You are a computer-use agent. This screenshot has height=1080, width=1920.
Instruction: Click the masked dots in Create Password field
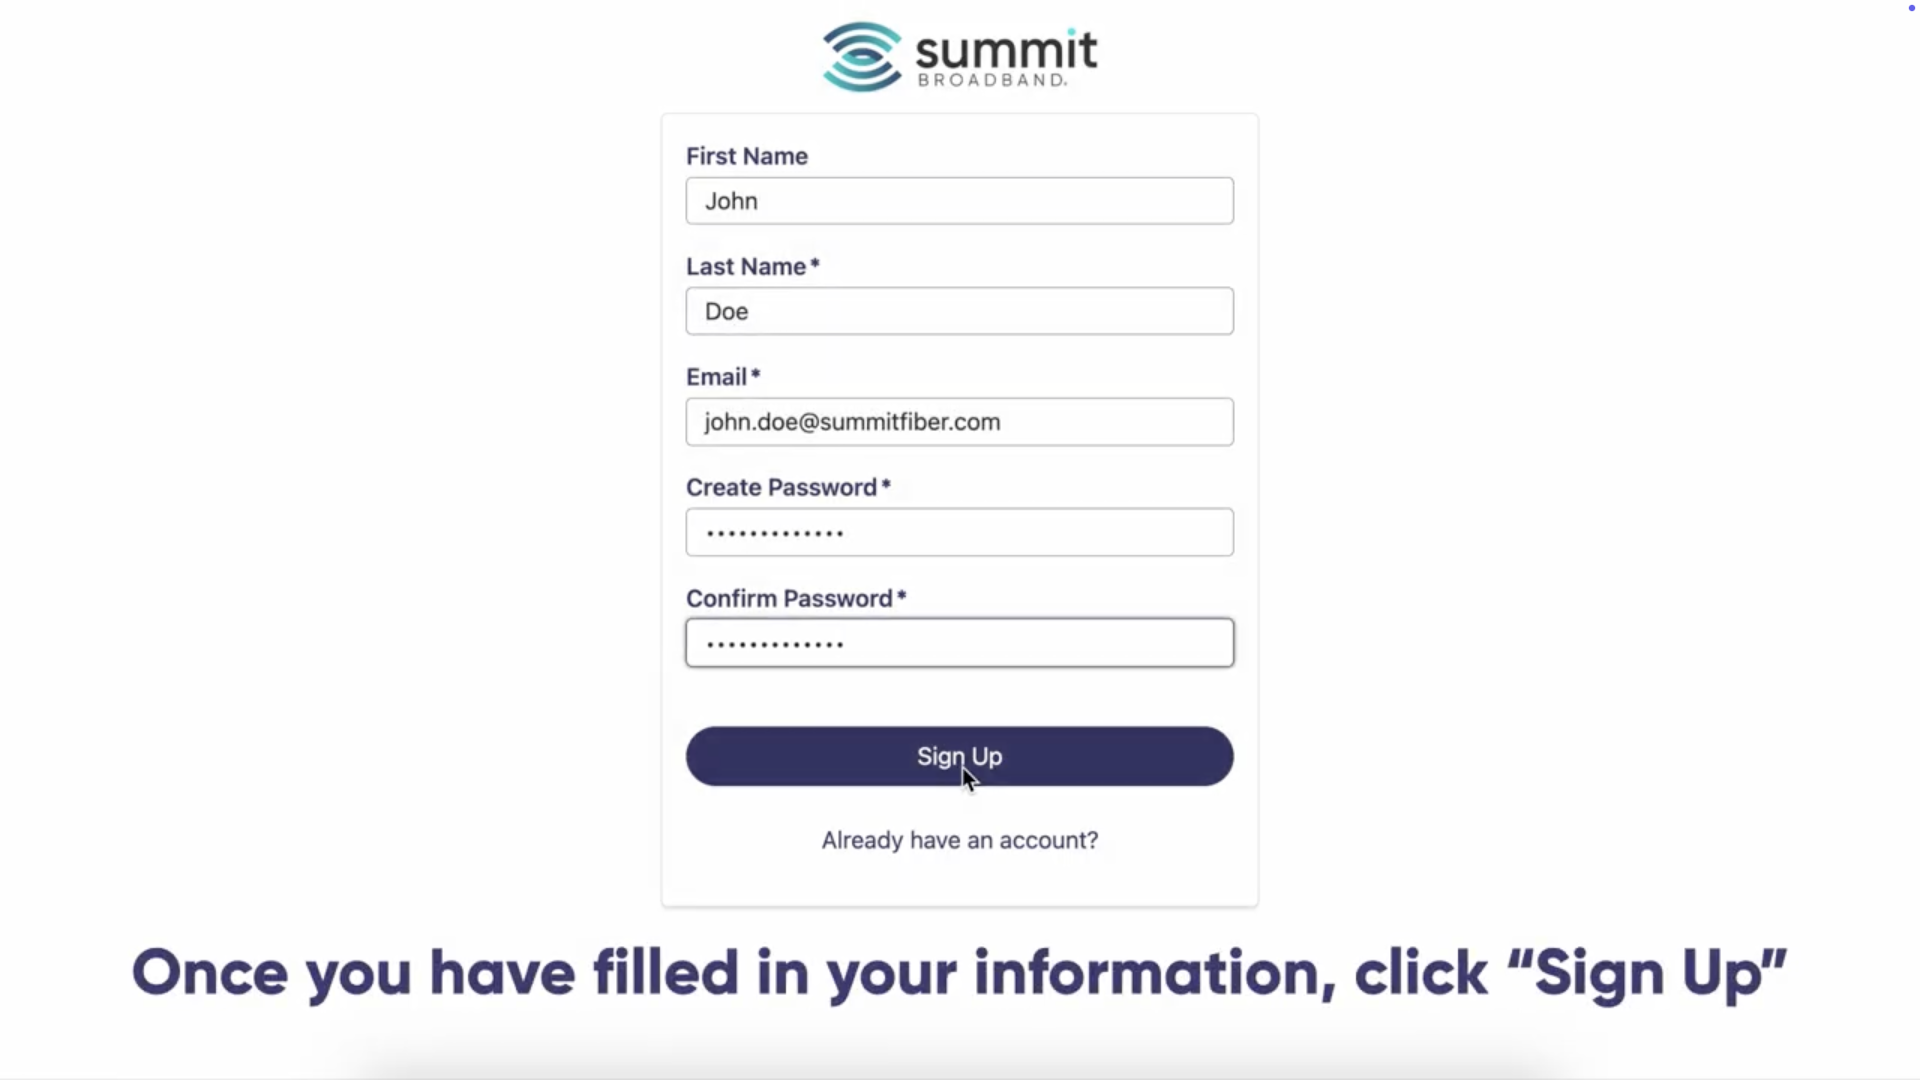point(775,534)
